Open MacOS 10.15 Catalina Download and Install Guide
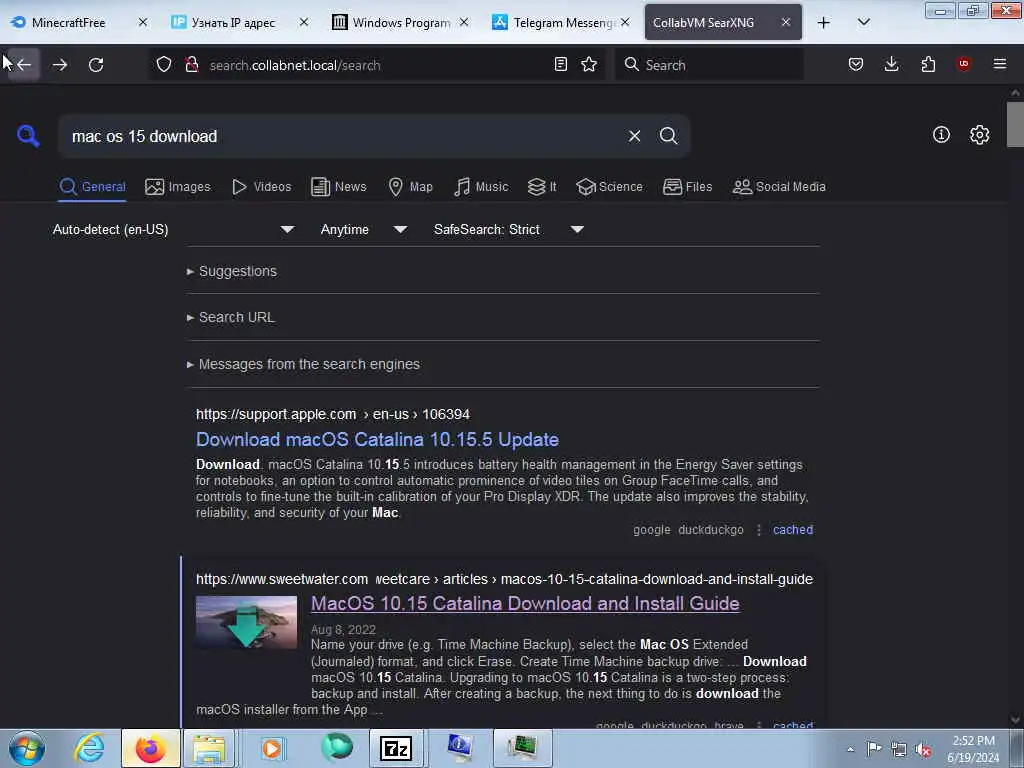Viewport: 1024px width, 768px height. click(x=525, y=603)
